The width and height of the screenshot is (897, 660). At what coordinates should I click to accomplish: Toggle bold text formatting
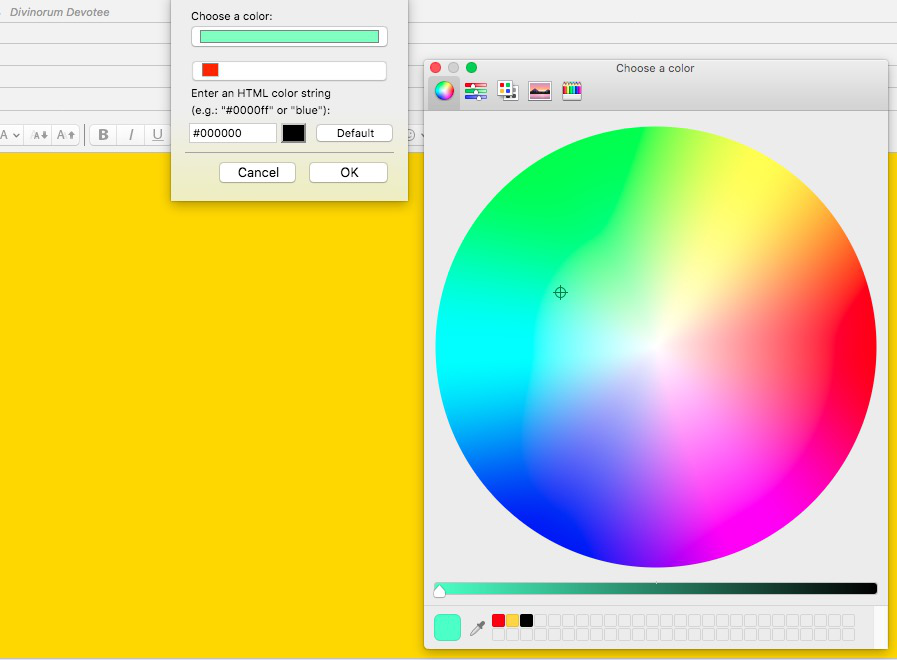103,134
